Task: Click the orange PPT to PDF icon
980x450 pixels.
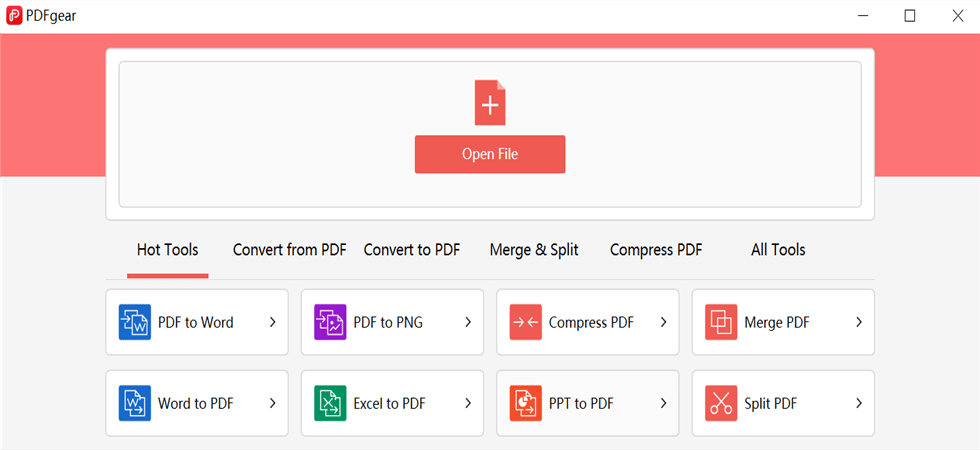Action: [526, 403]
